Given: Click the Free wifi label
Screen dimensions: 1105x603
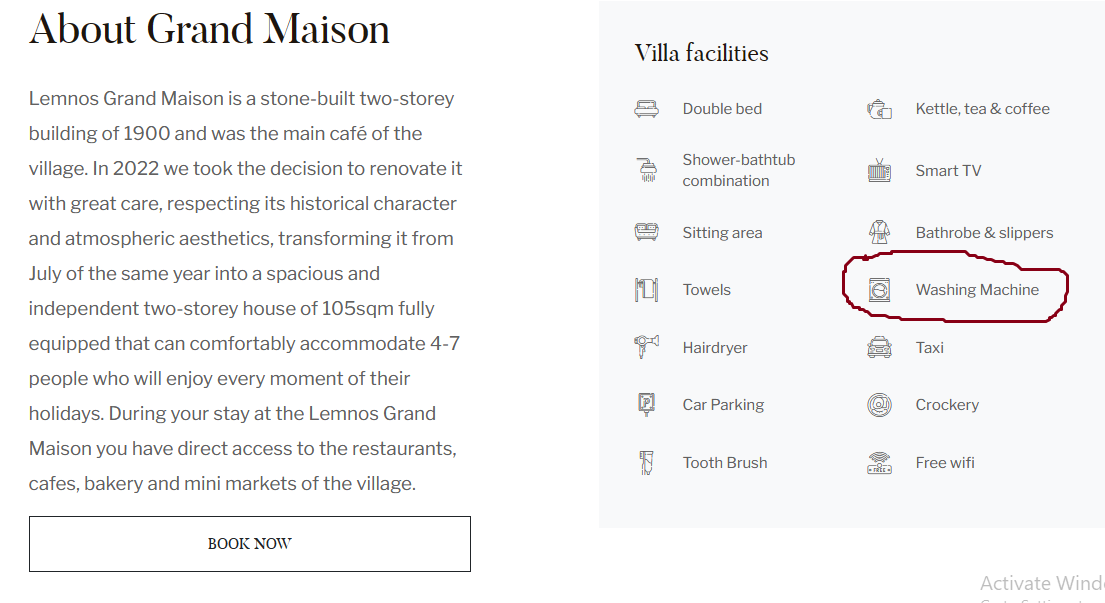Looking at the screenshot, I should click(x=945, y=463).
